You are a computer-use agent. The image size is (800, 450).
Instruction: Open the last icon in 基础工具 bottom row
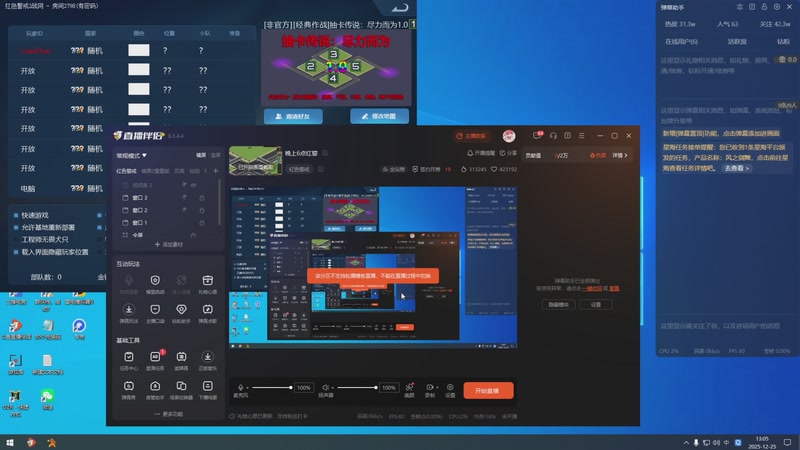(x=207, y=386)
